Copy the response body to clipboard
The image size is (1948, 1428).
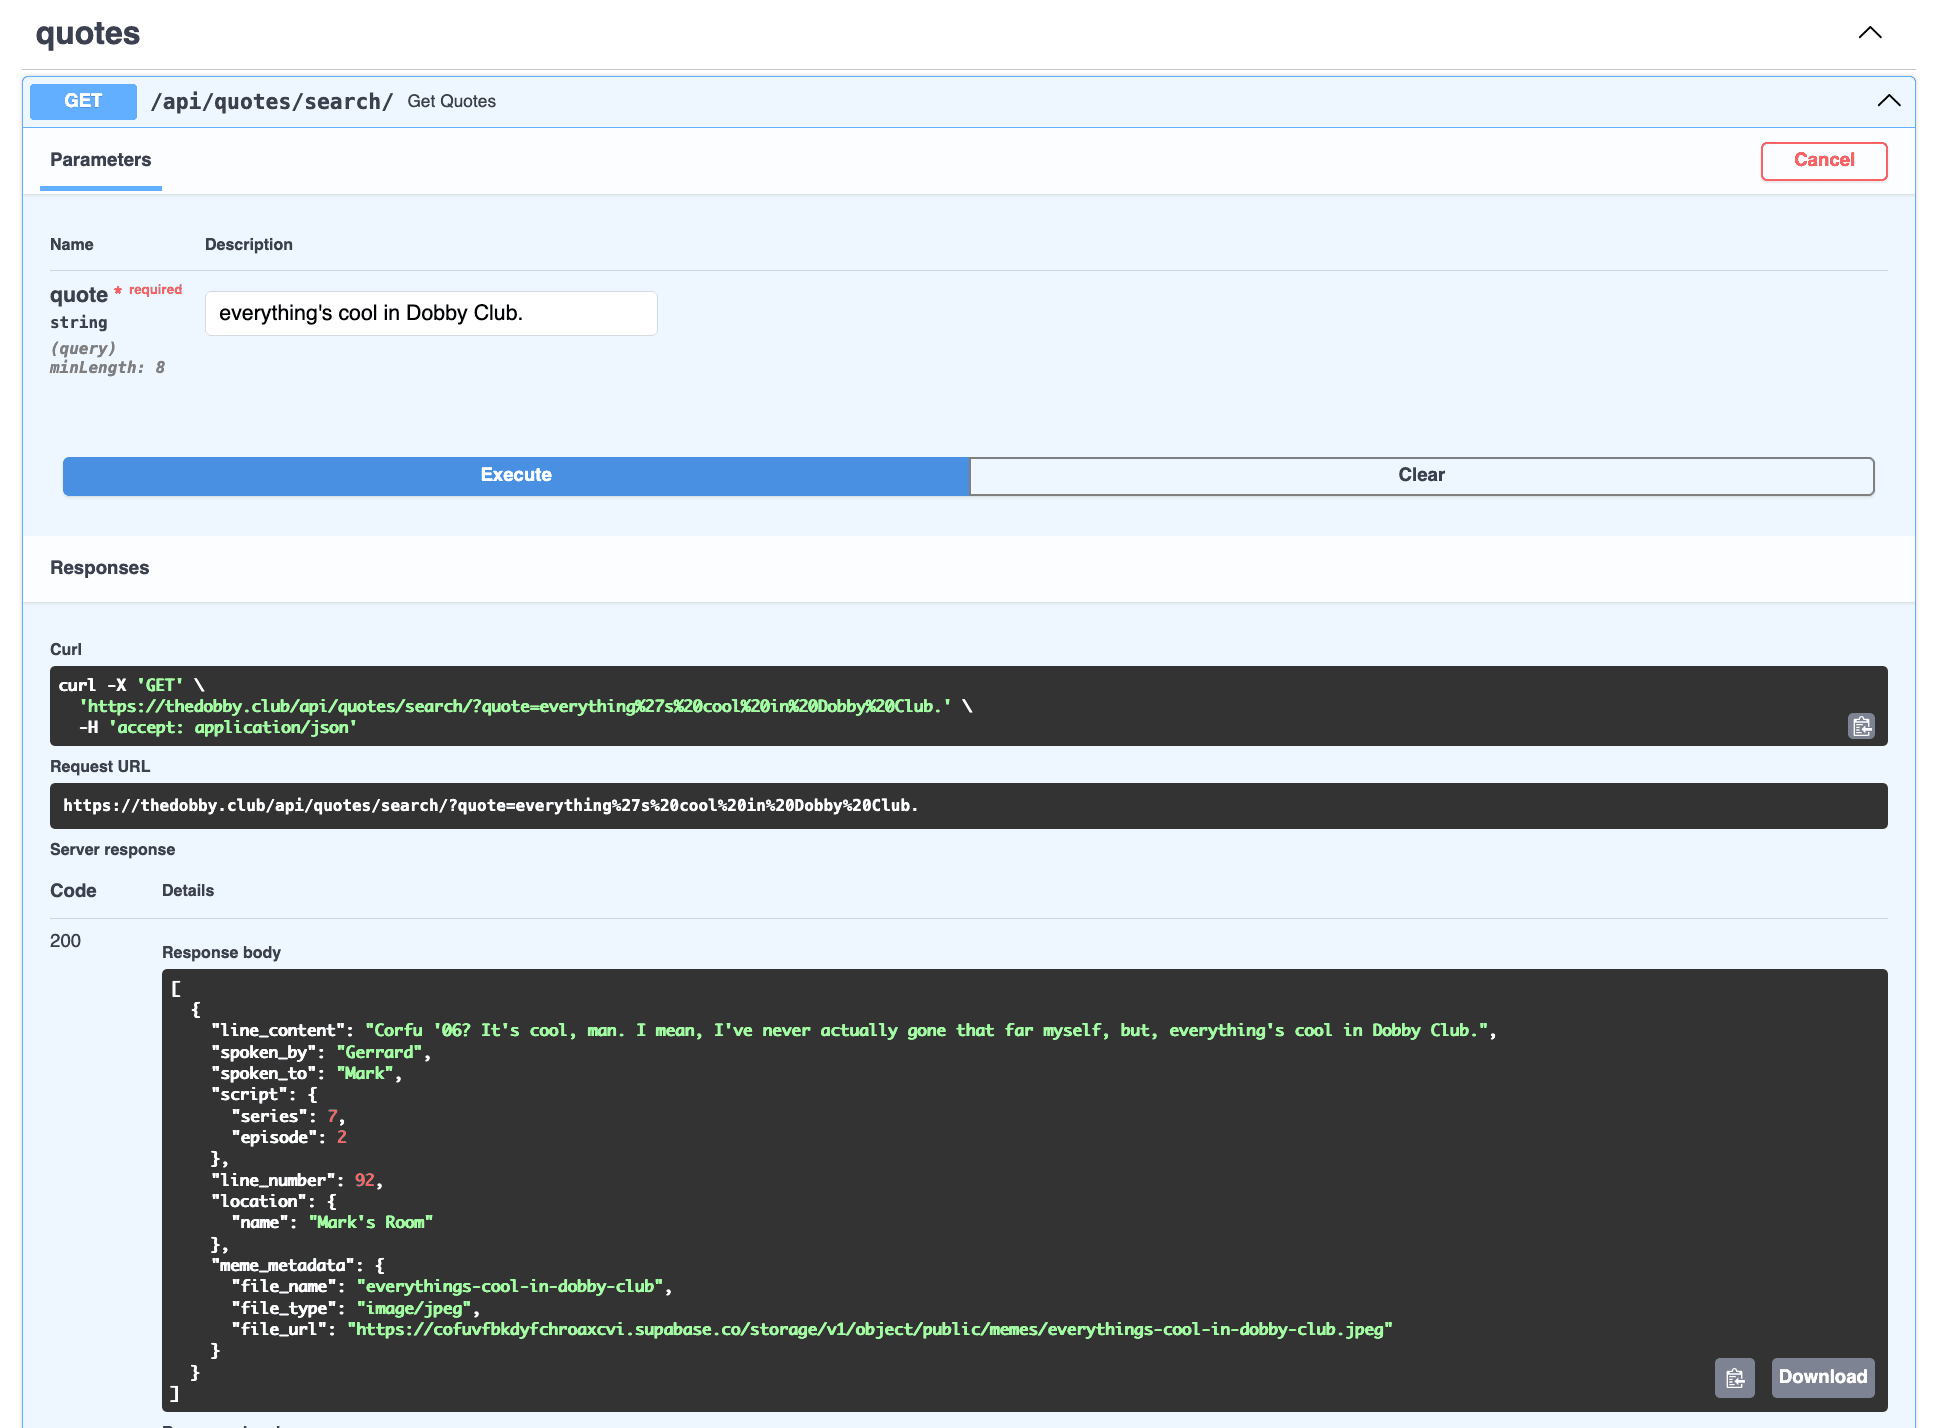[1735, 1378]
